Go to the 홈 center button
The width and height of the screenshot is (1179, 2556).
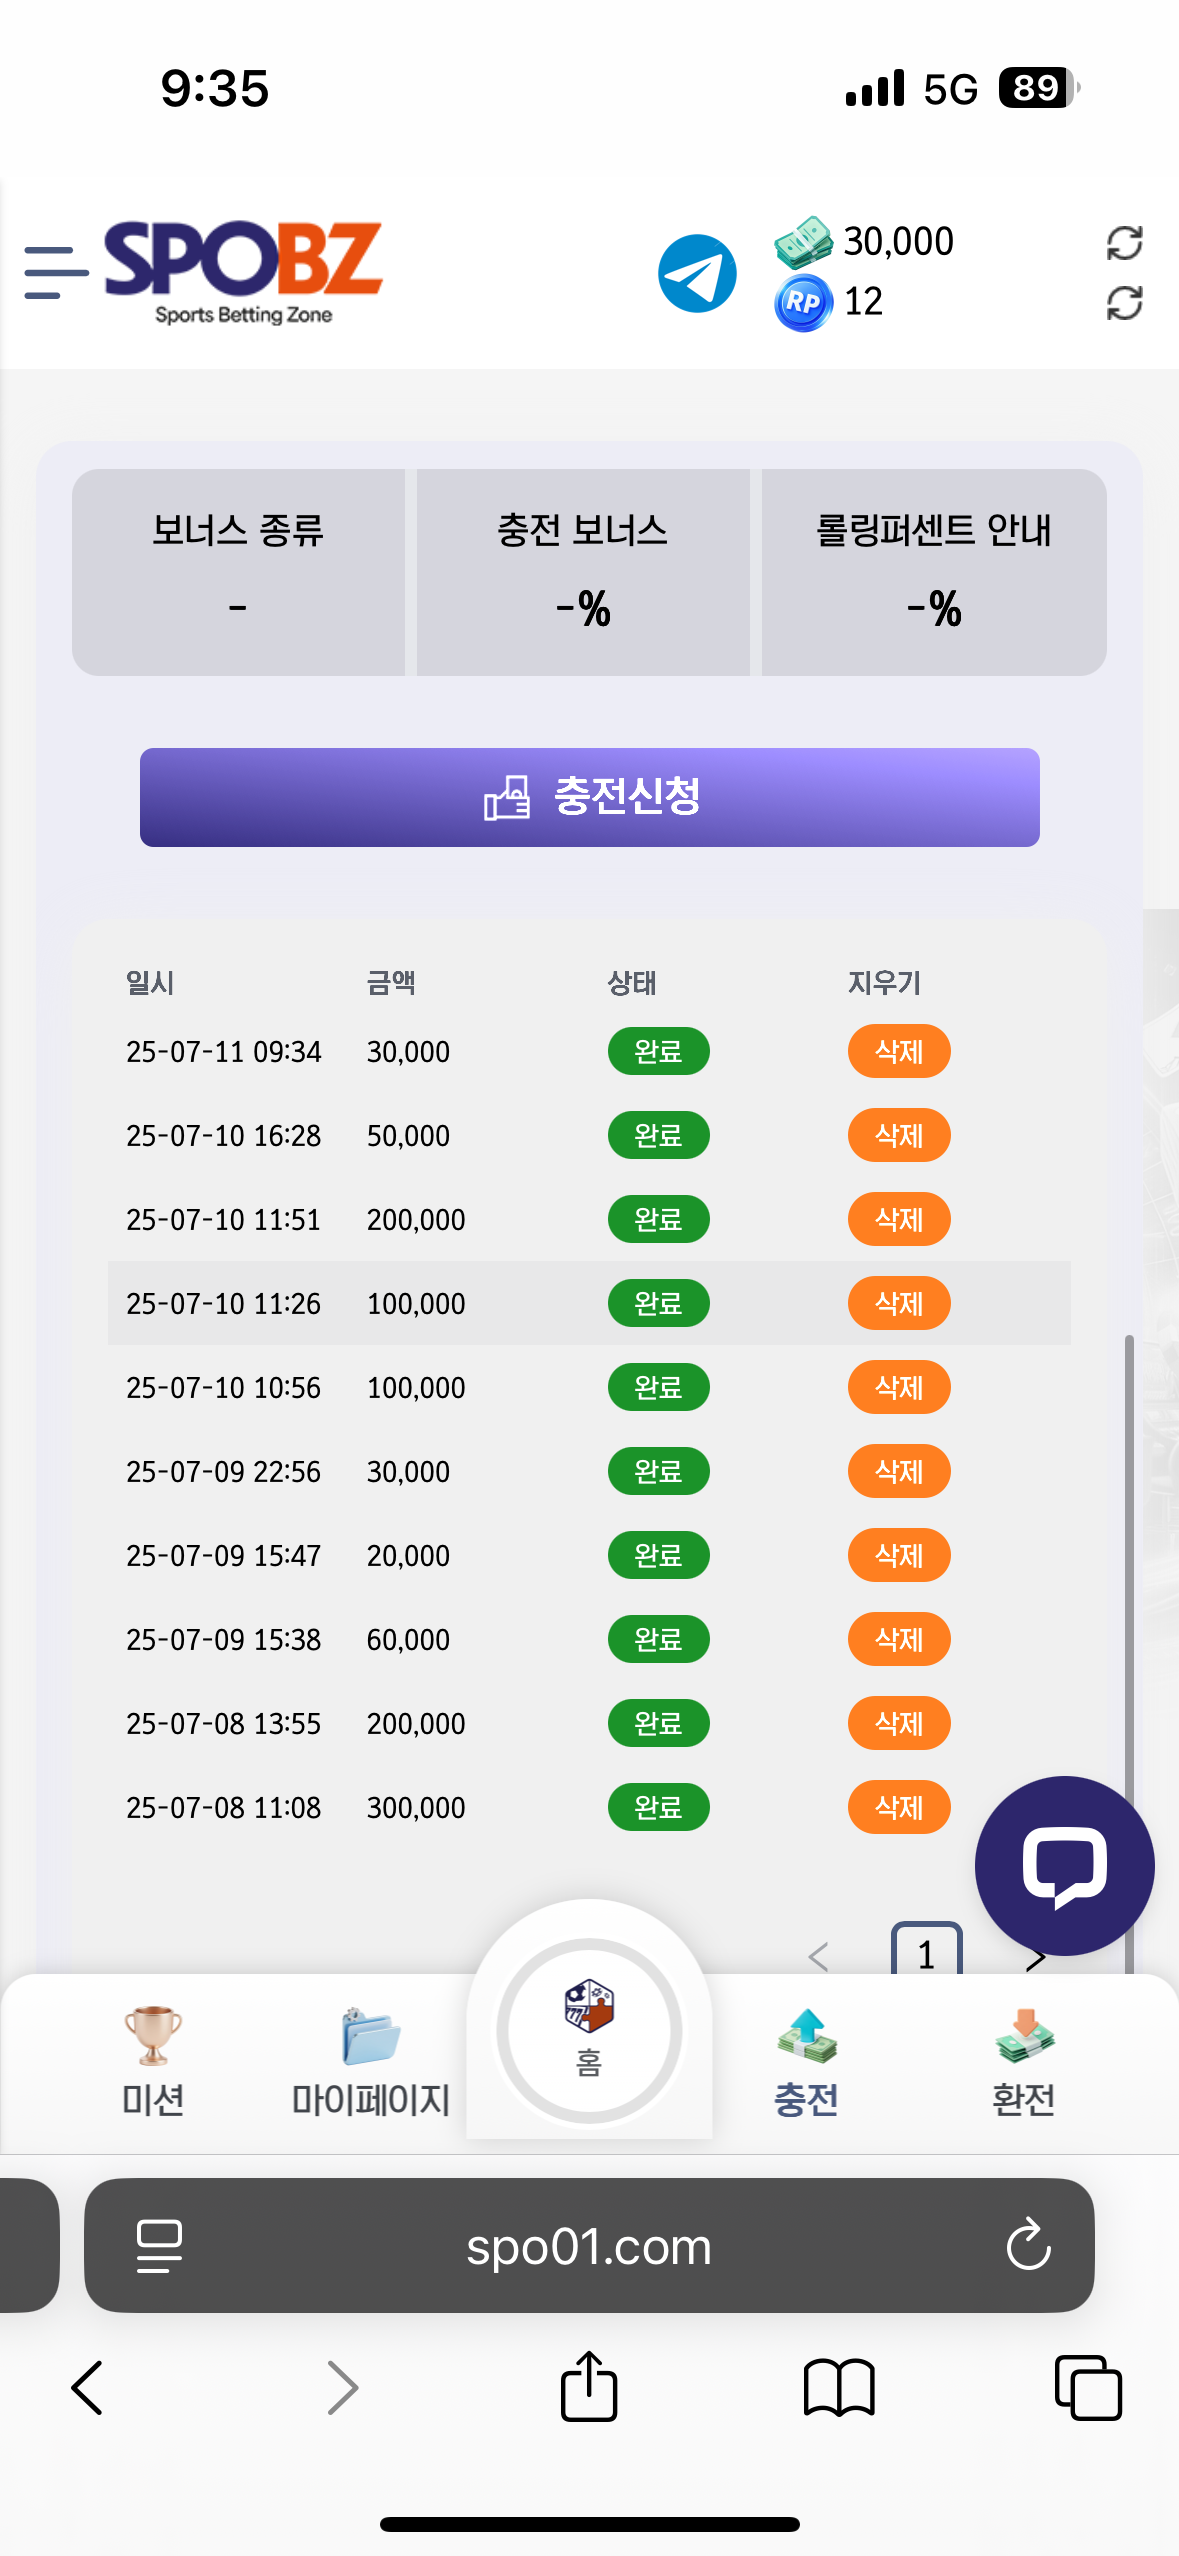(589, 2030)
